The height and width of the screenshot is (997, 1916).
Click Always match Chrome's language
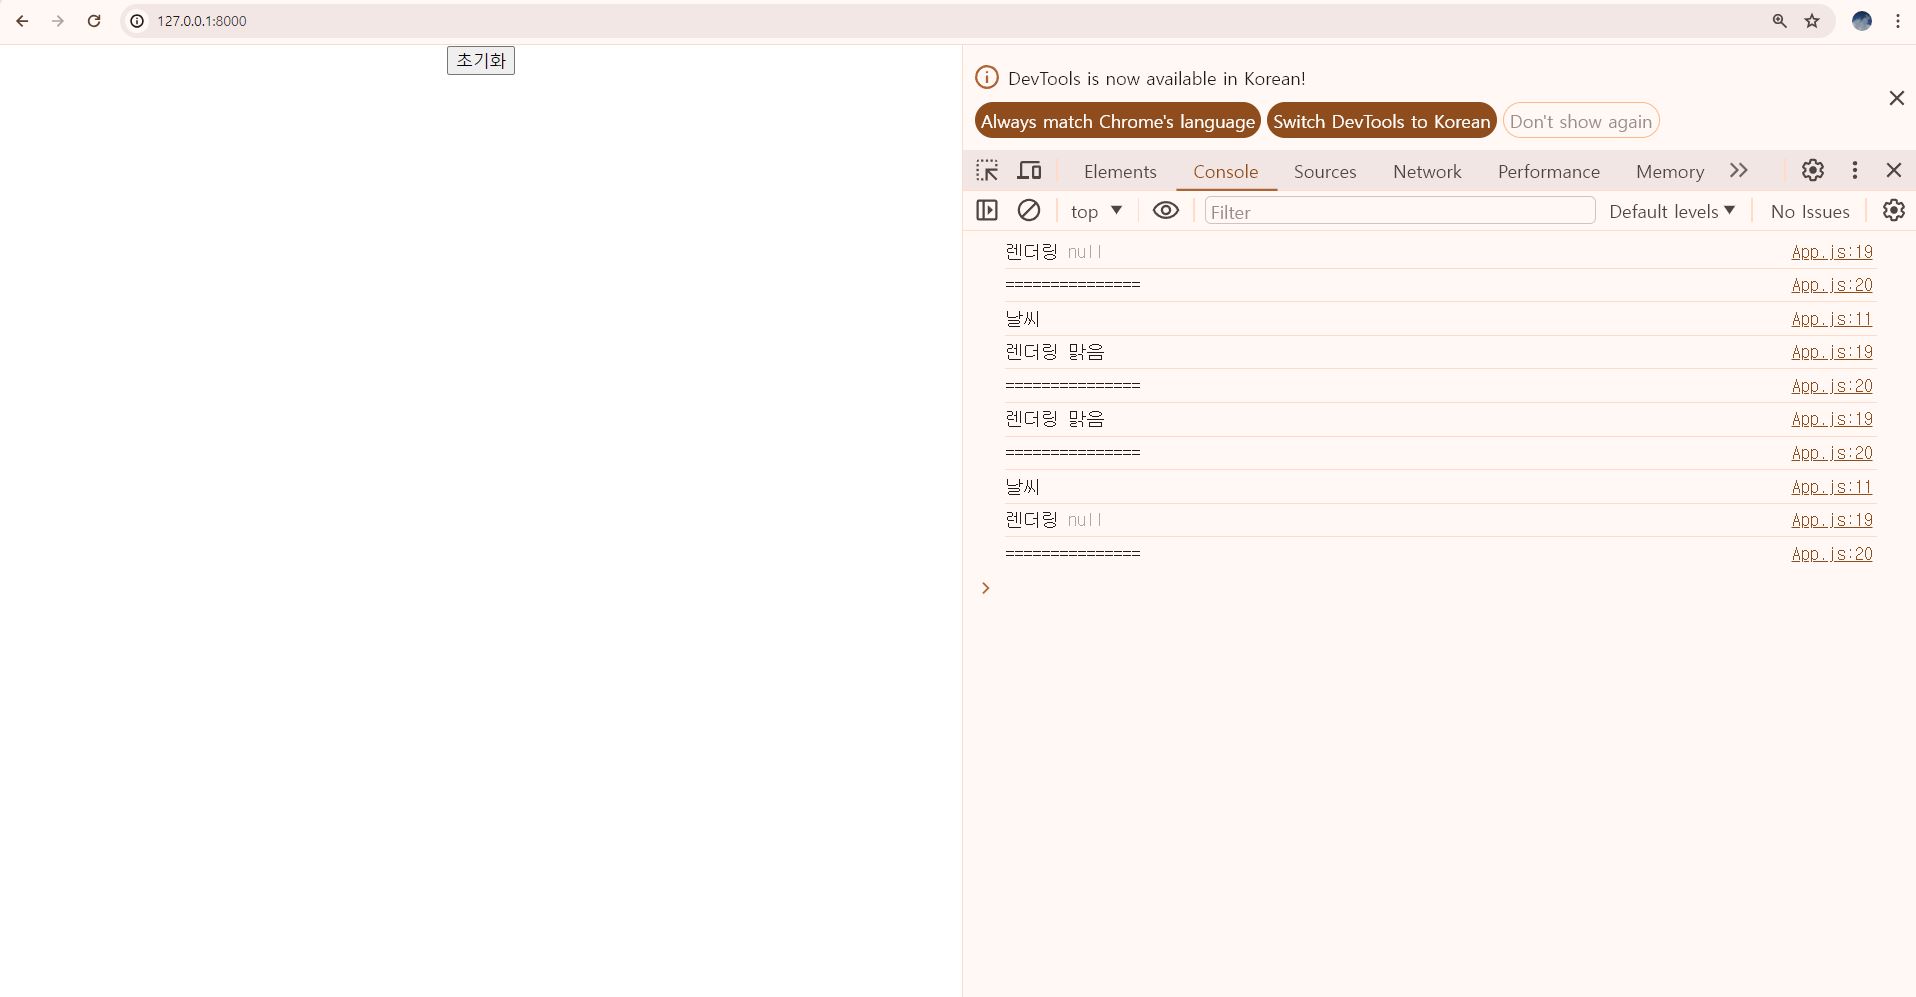coord(1118,121)
